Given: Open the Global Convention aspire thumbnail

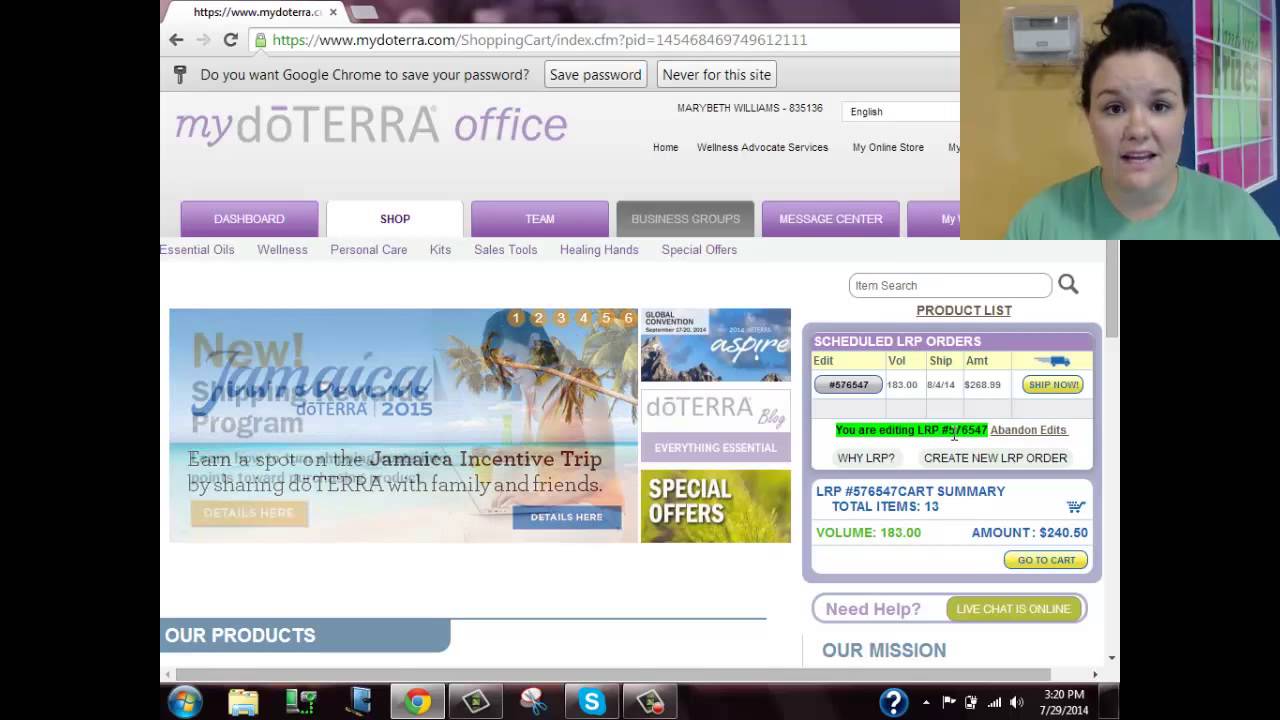Looking at the screenshot, I should pyautogui.click(x=715, y=345).
